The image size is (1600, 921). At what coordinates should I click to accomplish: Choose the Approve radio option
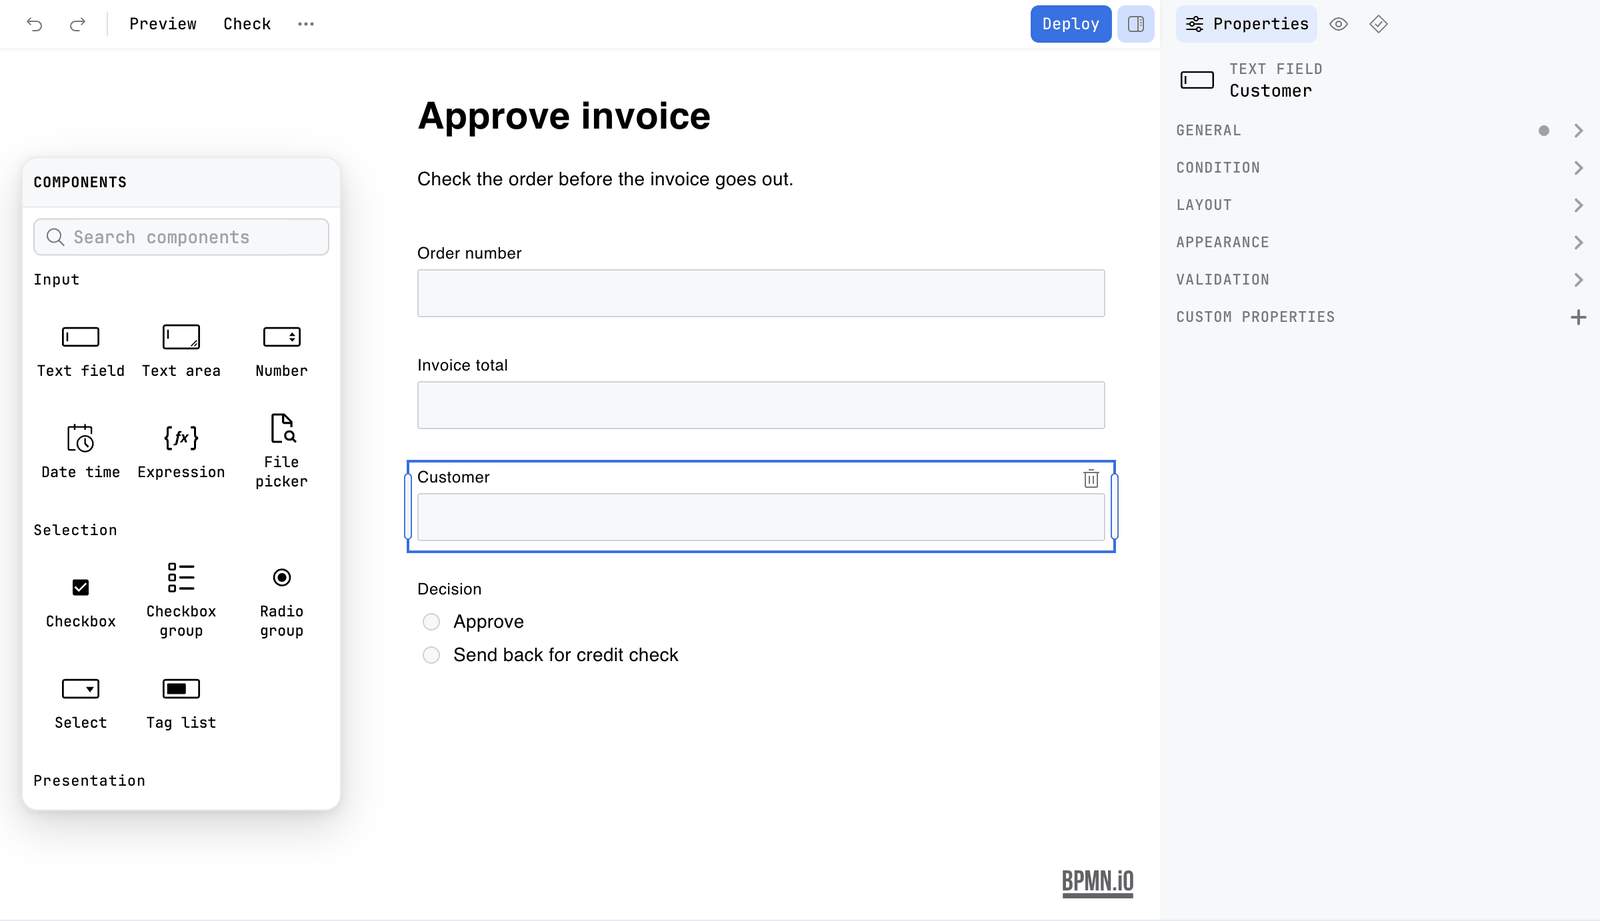(x=431, y=622)
